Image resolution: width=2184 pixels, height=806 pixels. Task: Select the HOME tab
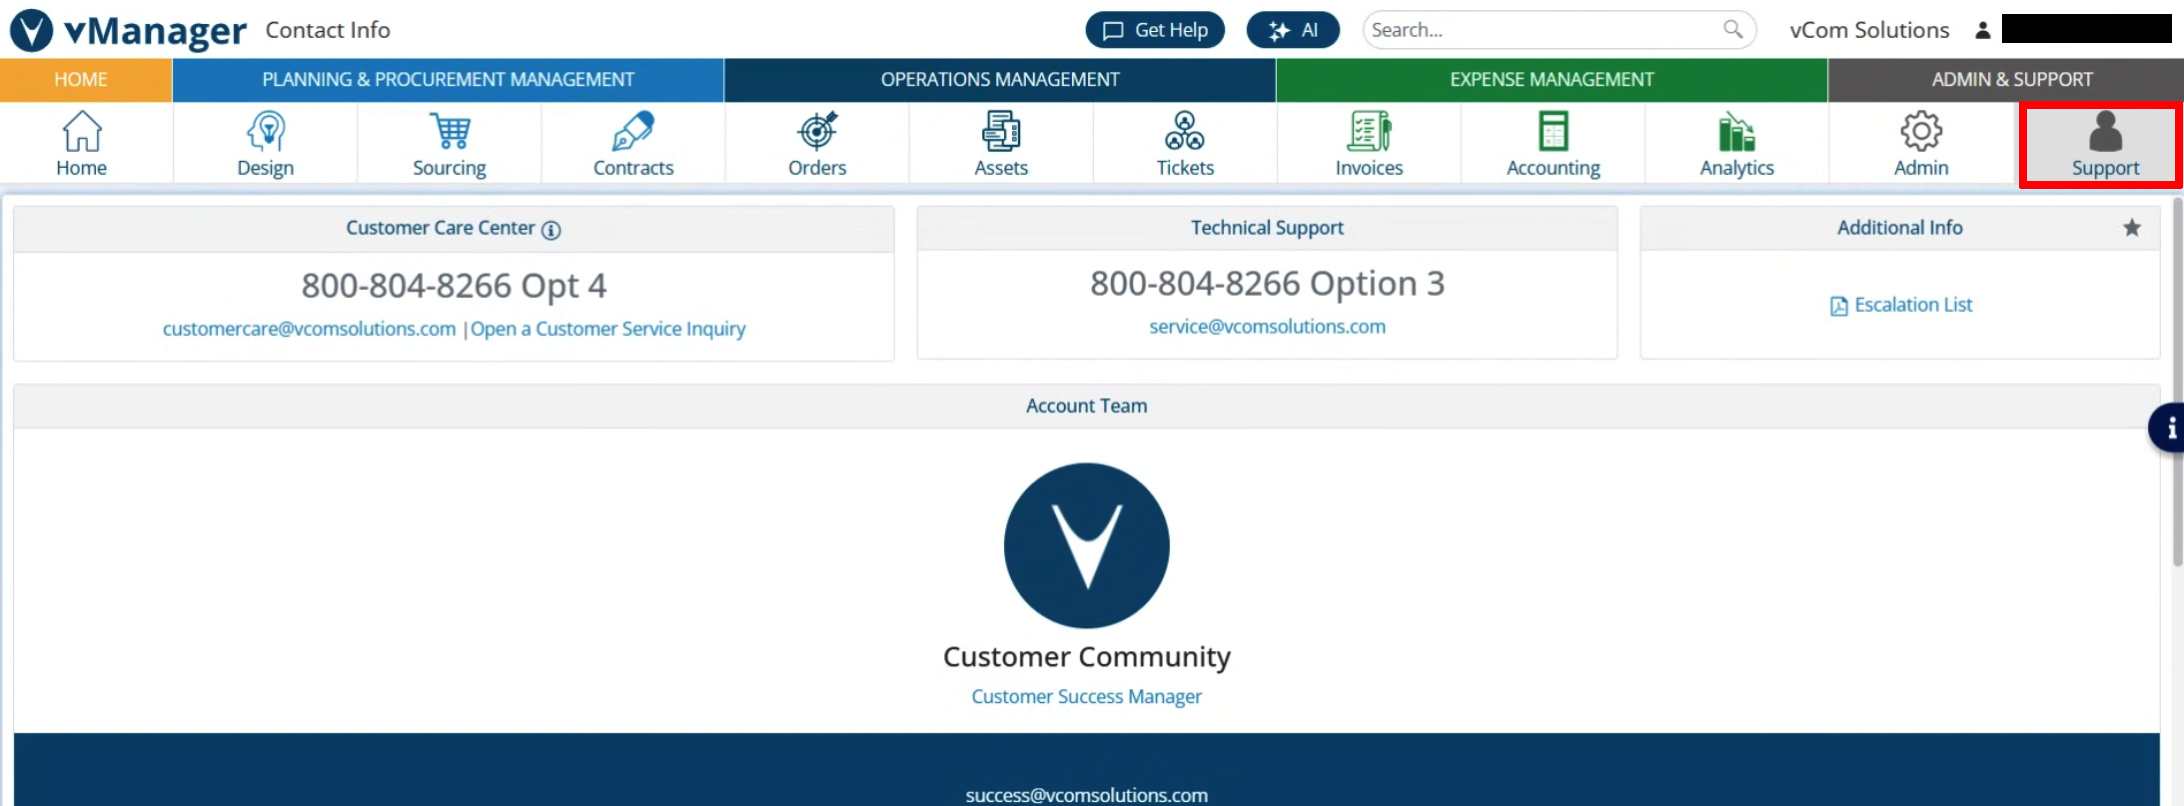pos(81,80)
